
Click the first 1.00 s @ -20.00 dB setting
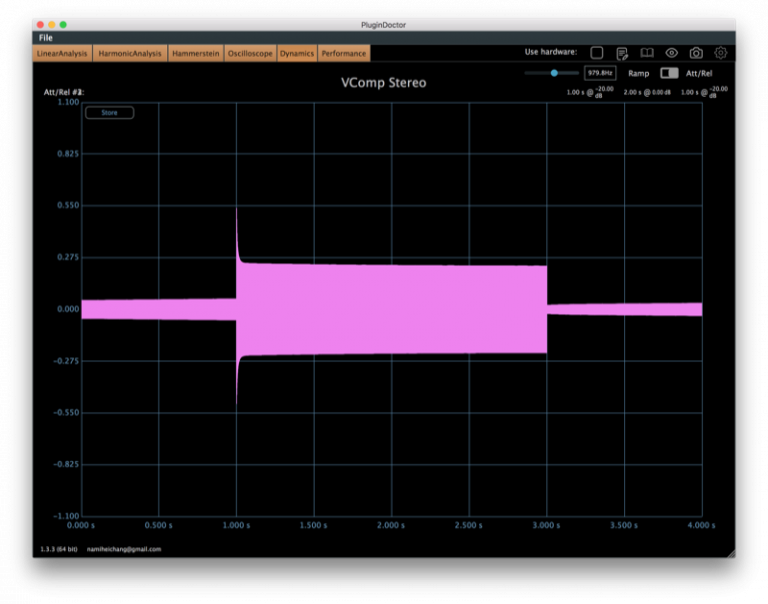pyautogui.click(x=586, y=92)
